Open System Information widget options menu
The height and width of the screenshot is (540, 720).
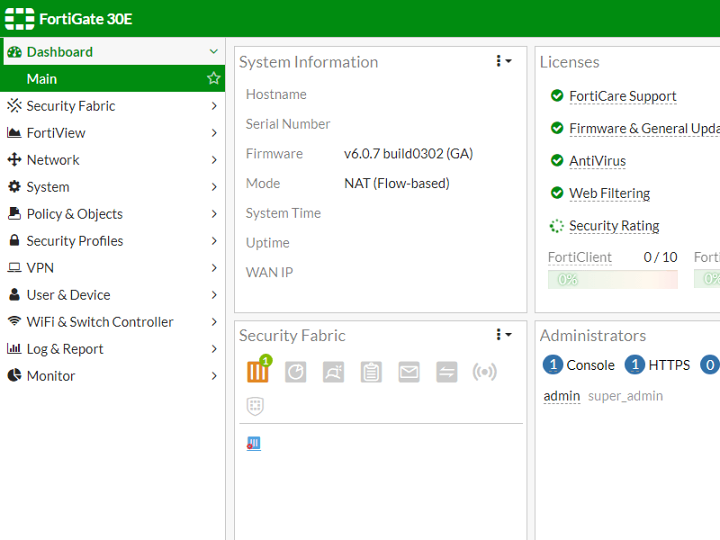pyautogui.click(x=504, y=61)
